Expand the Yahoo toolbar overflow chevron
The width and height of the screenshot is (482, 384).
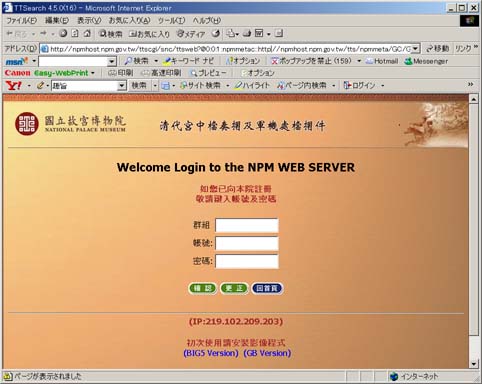[x=471, y=85]
